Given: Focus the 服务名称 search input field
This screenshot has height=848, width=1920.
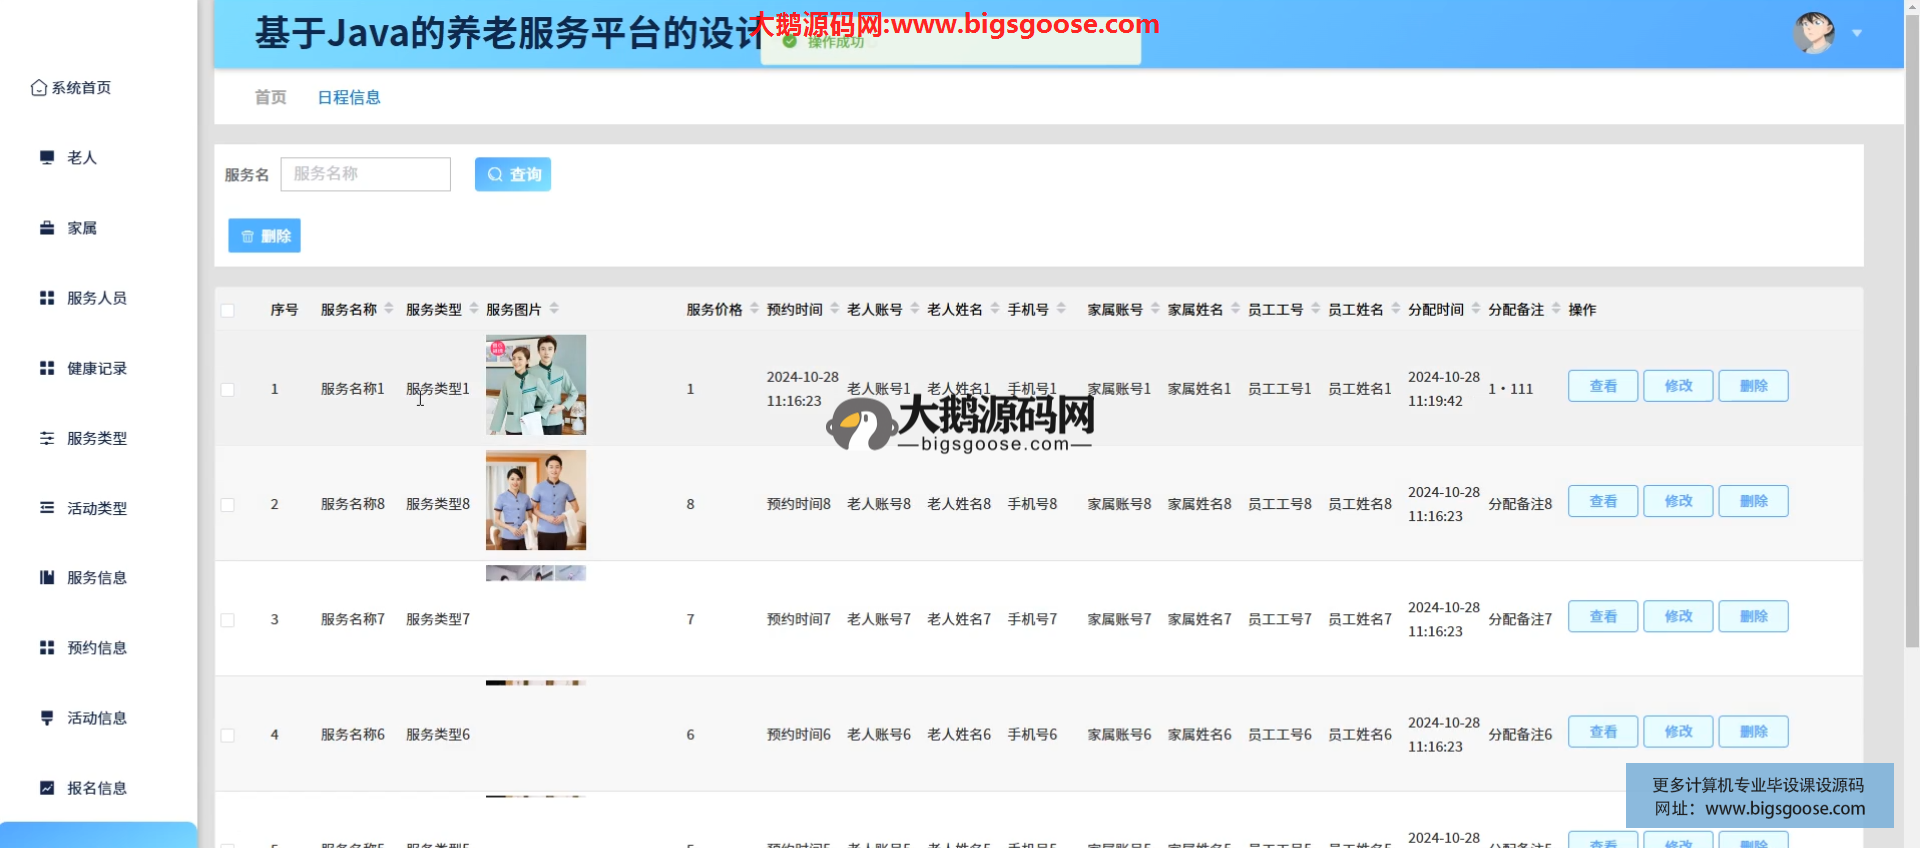Looking at the screenshot, I should 366,174.
